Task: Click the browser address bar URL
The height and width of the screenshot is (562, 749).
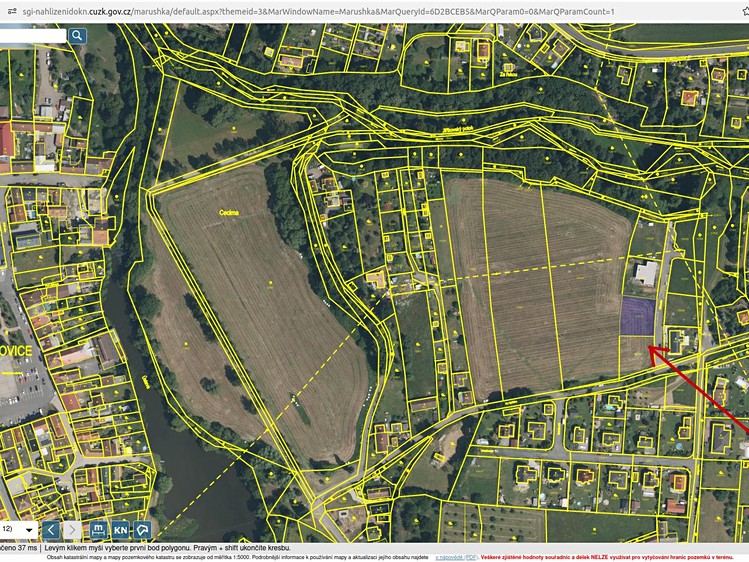Action: pyautogui.click(x=319, y=11)
